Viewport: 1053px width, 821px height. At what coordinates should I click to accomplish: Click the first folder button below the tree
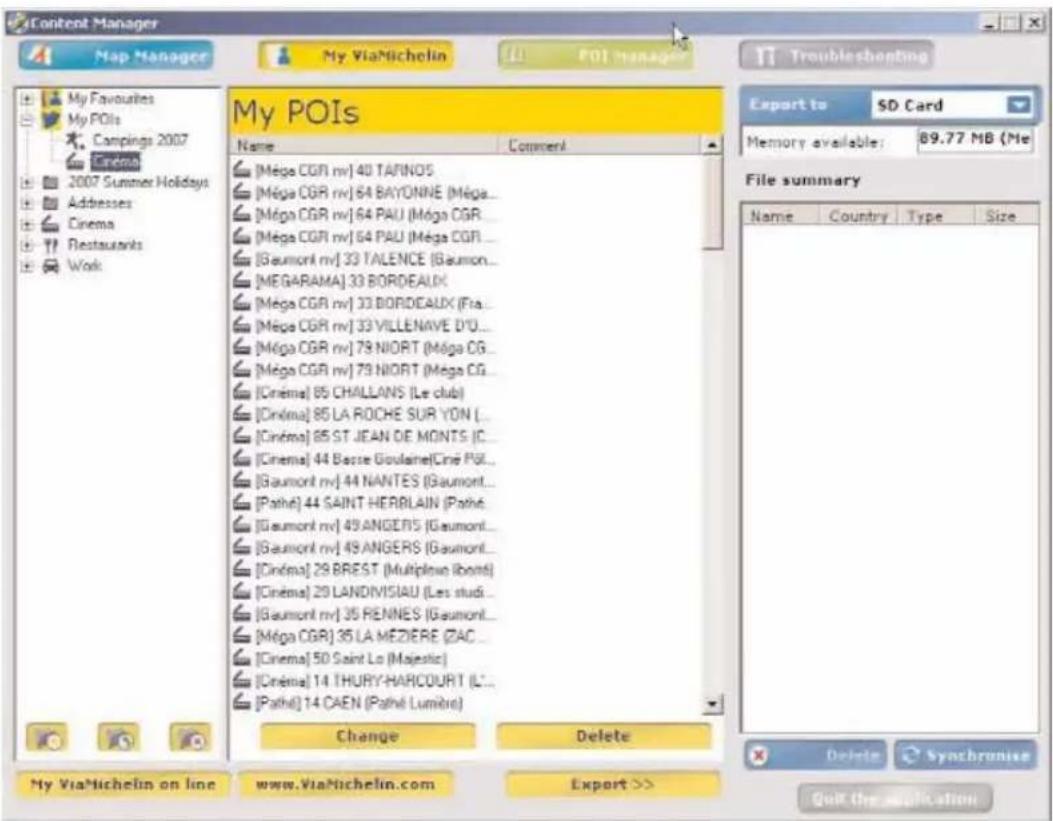click(46, 738)
